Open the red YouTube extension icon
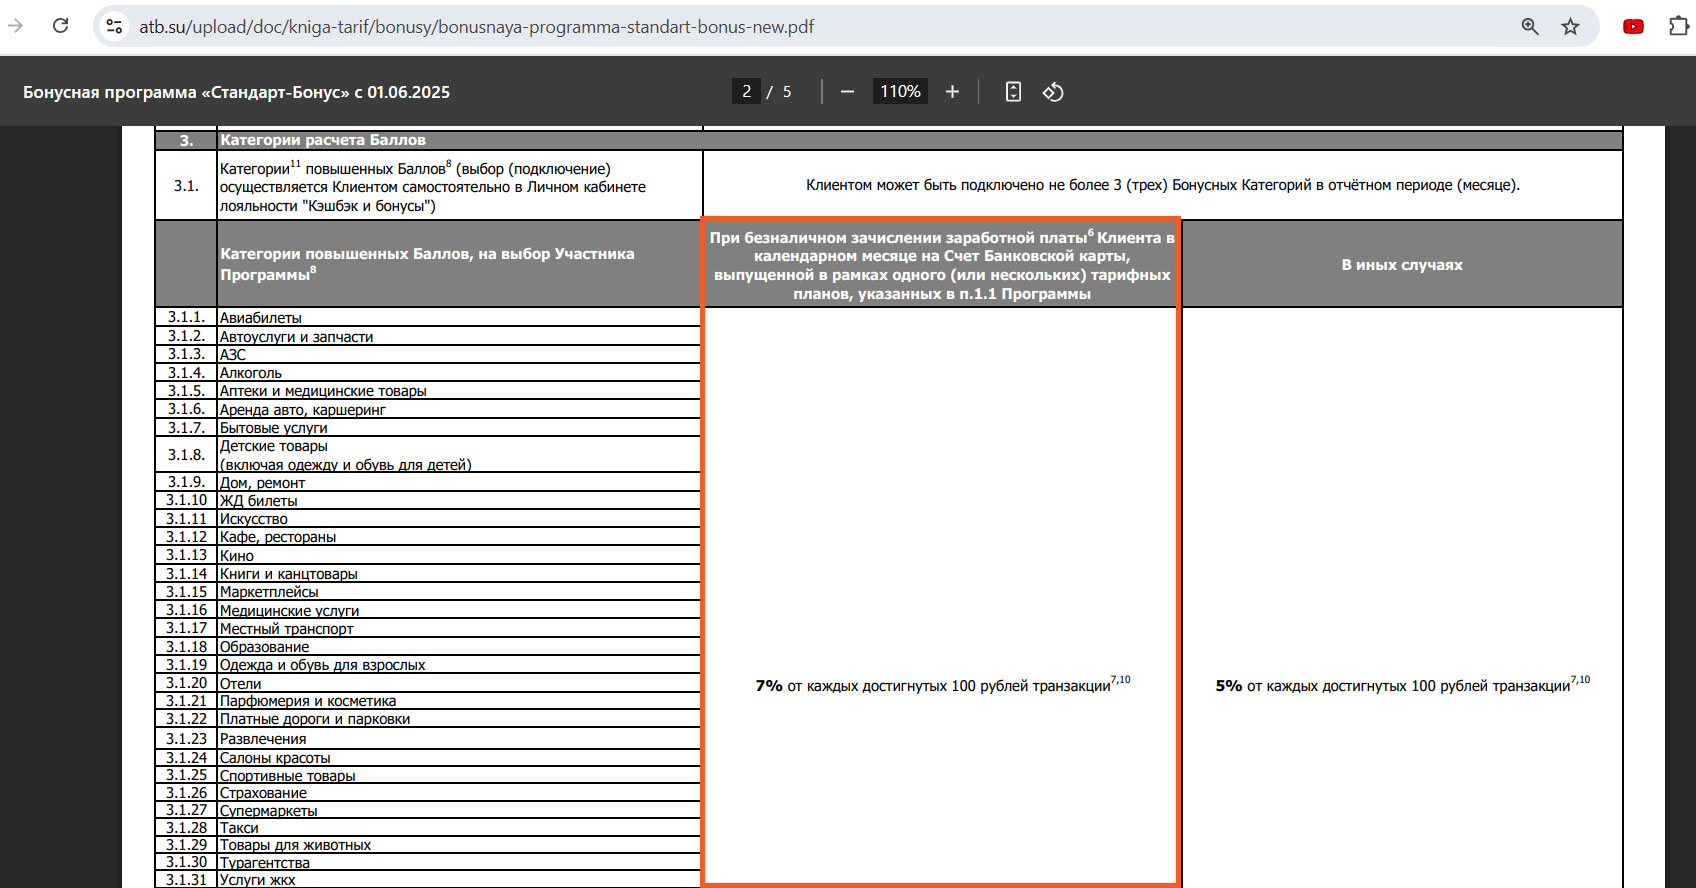1696x888 pixels. coord(1634,27)
